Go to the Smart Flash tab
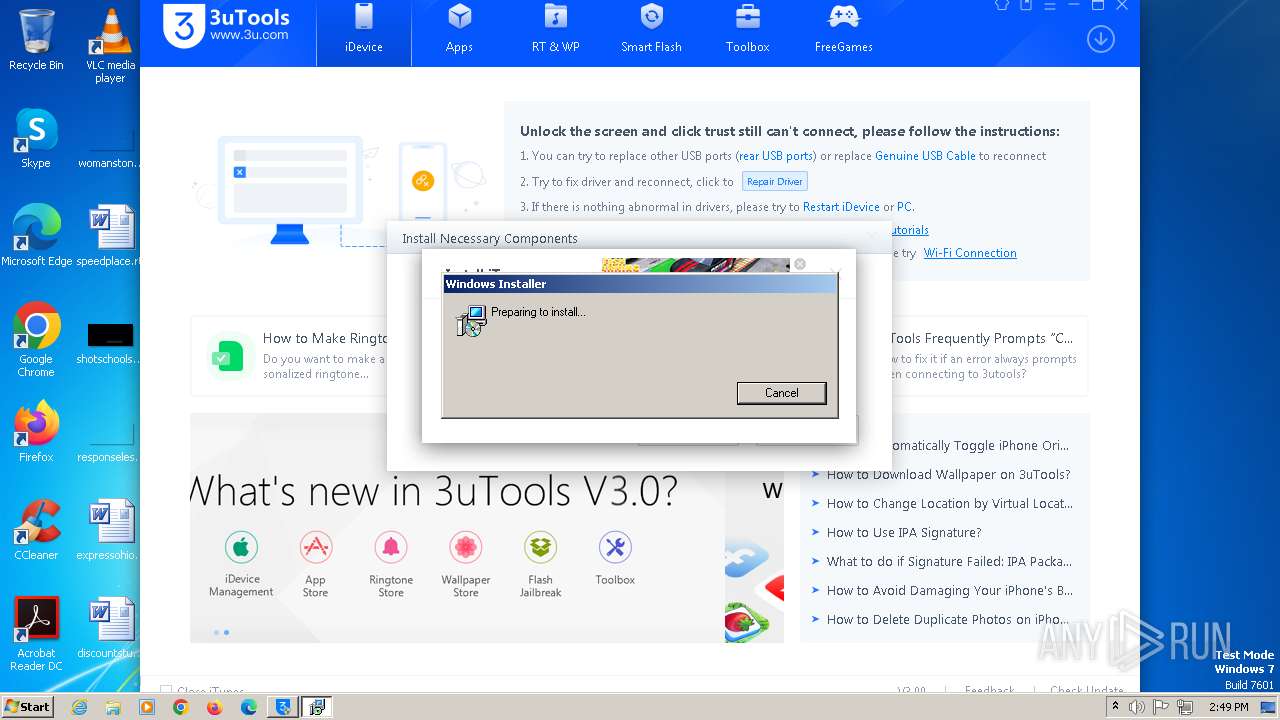The image size is (1280, 720). (x=651, y=30)
